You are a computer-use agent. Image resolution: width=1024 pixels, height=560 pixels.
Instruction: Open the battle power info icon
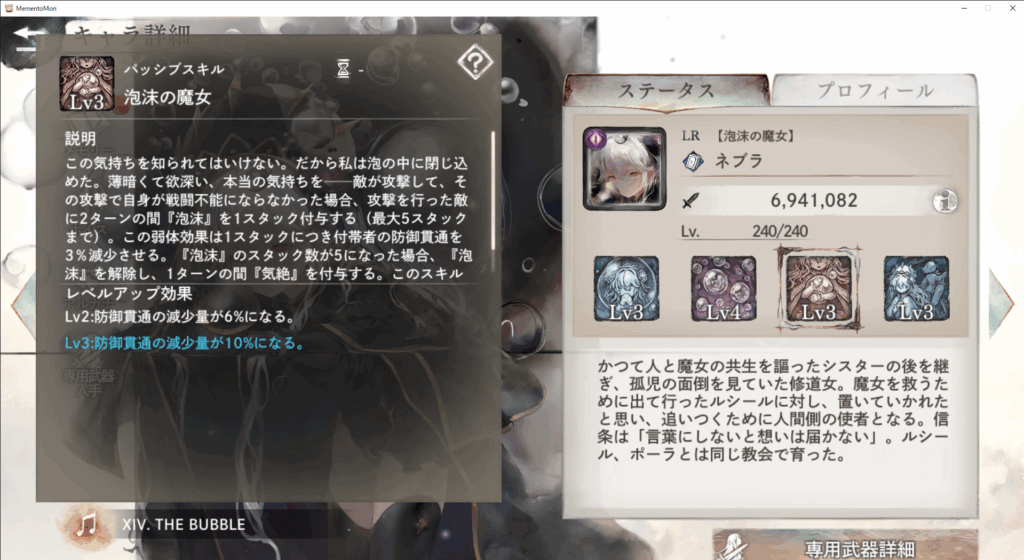point(944,202)
